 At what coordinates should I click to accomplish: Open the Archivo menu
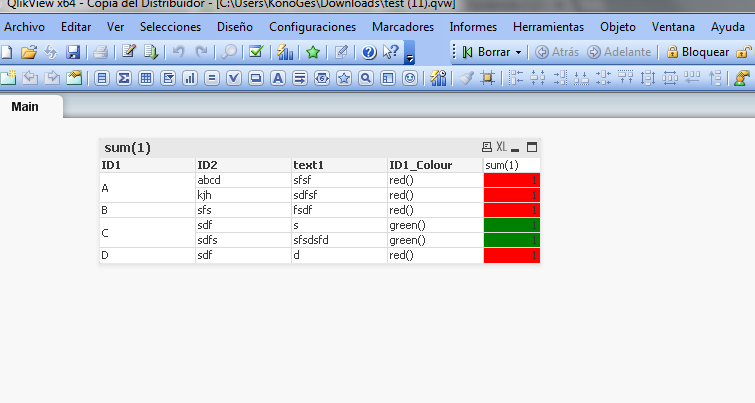pyautogui.click(x=25, y=27)
